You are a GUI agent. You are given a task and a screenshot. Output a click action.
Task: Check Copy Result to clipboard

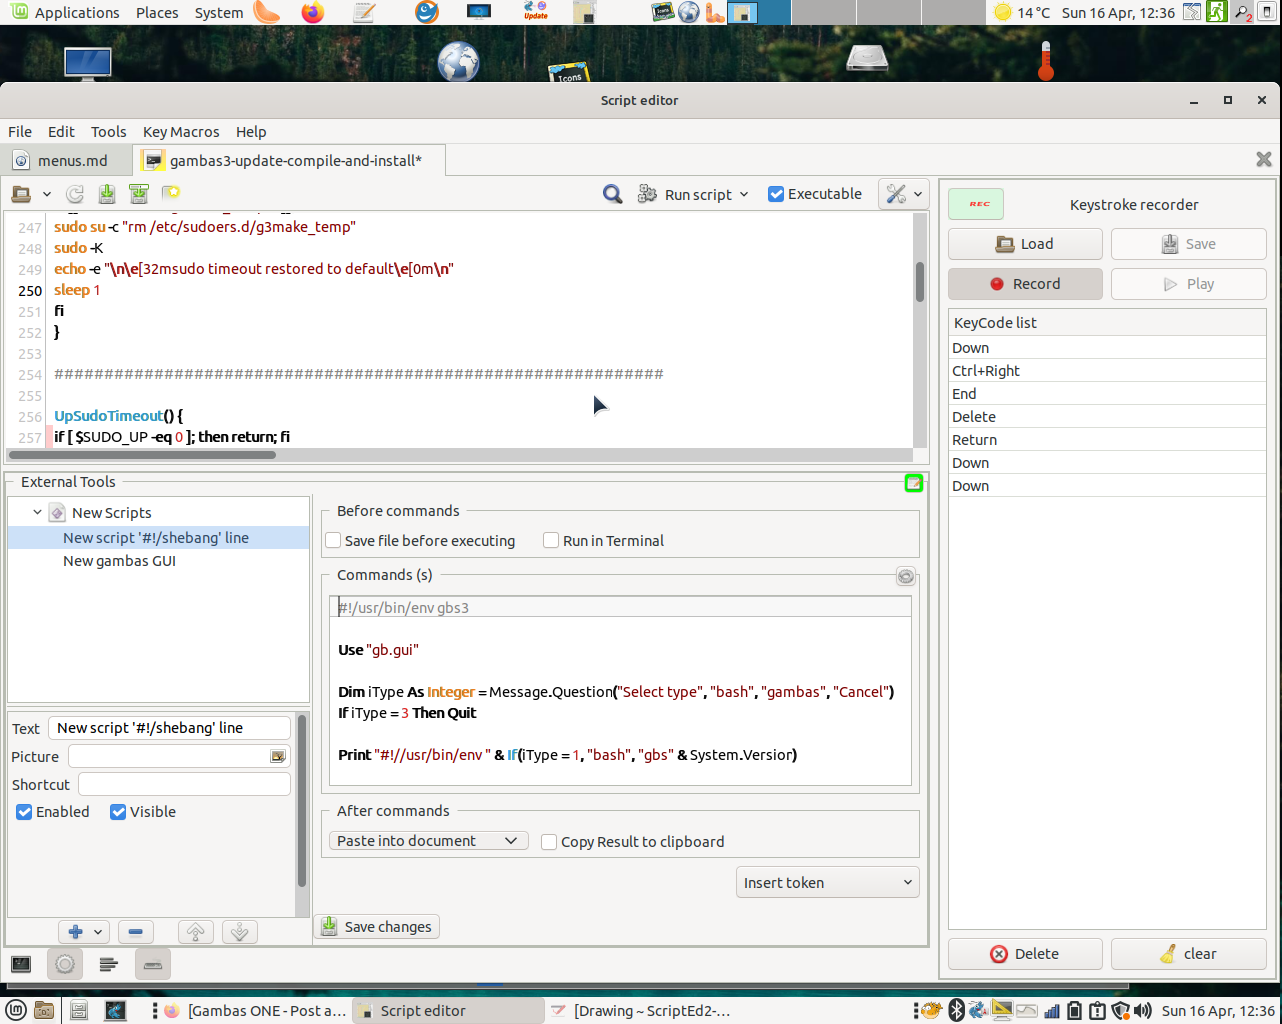pos(549,842)
